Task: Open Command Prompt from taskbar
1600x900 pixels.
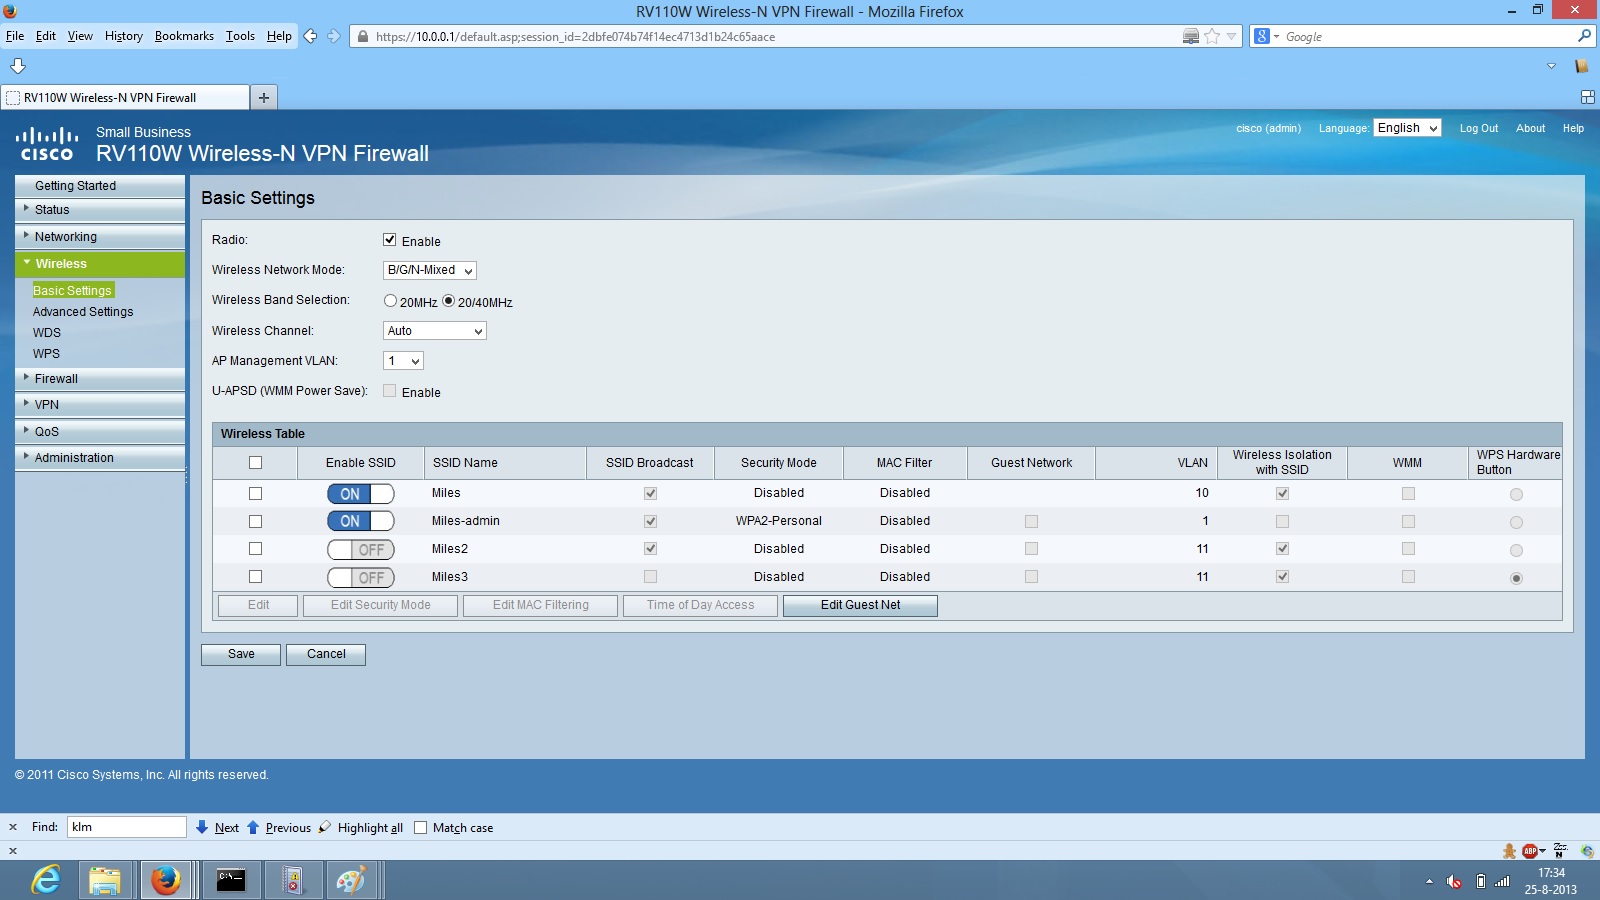Action: [x=231, y=880]
